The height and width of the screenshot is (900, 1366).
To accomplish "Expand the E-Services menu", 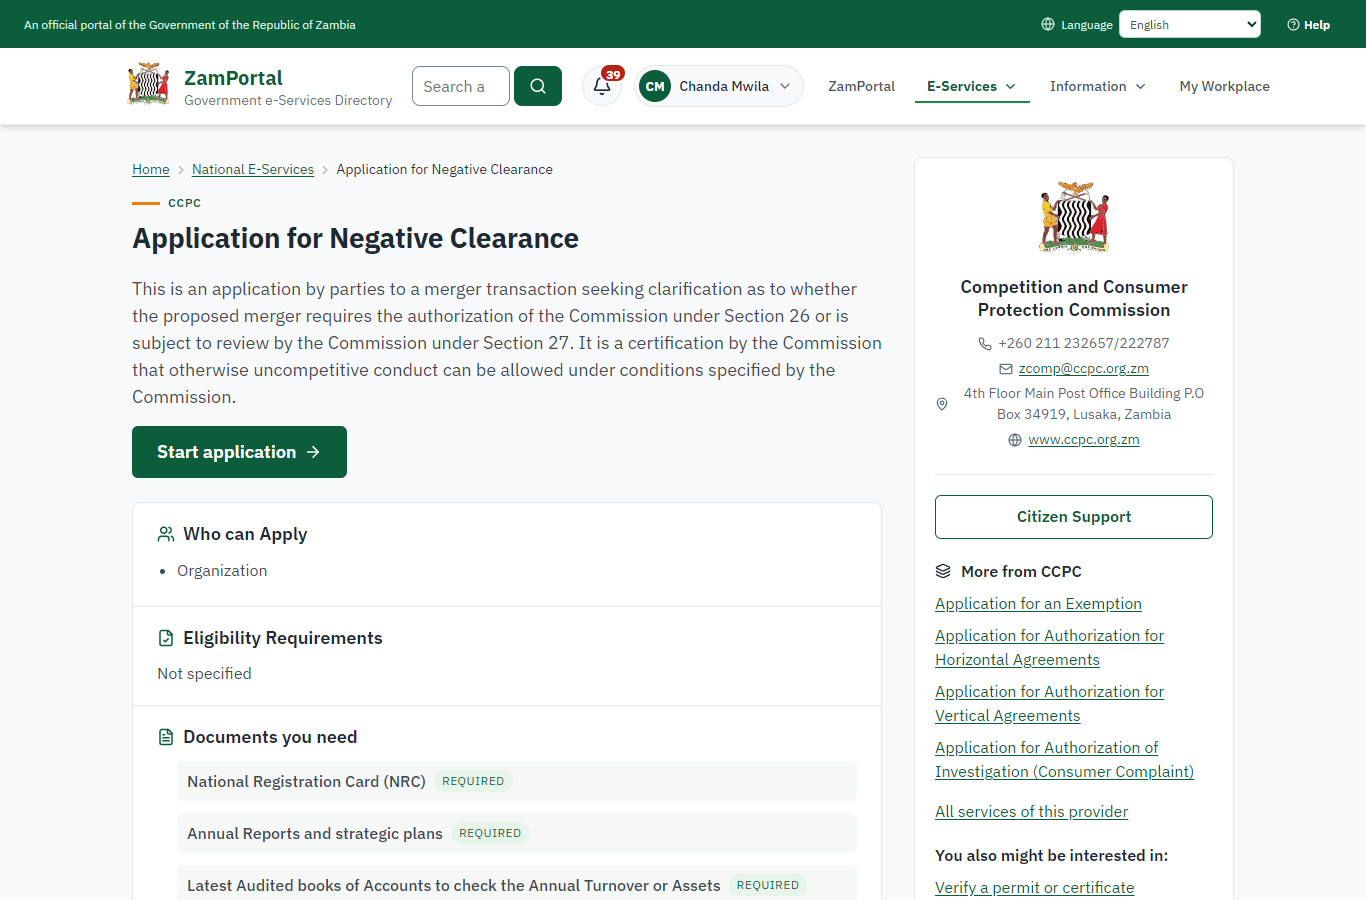I will 972,86.
